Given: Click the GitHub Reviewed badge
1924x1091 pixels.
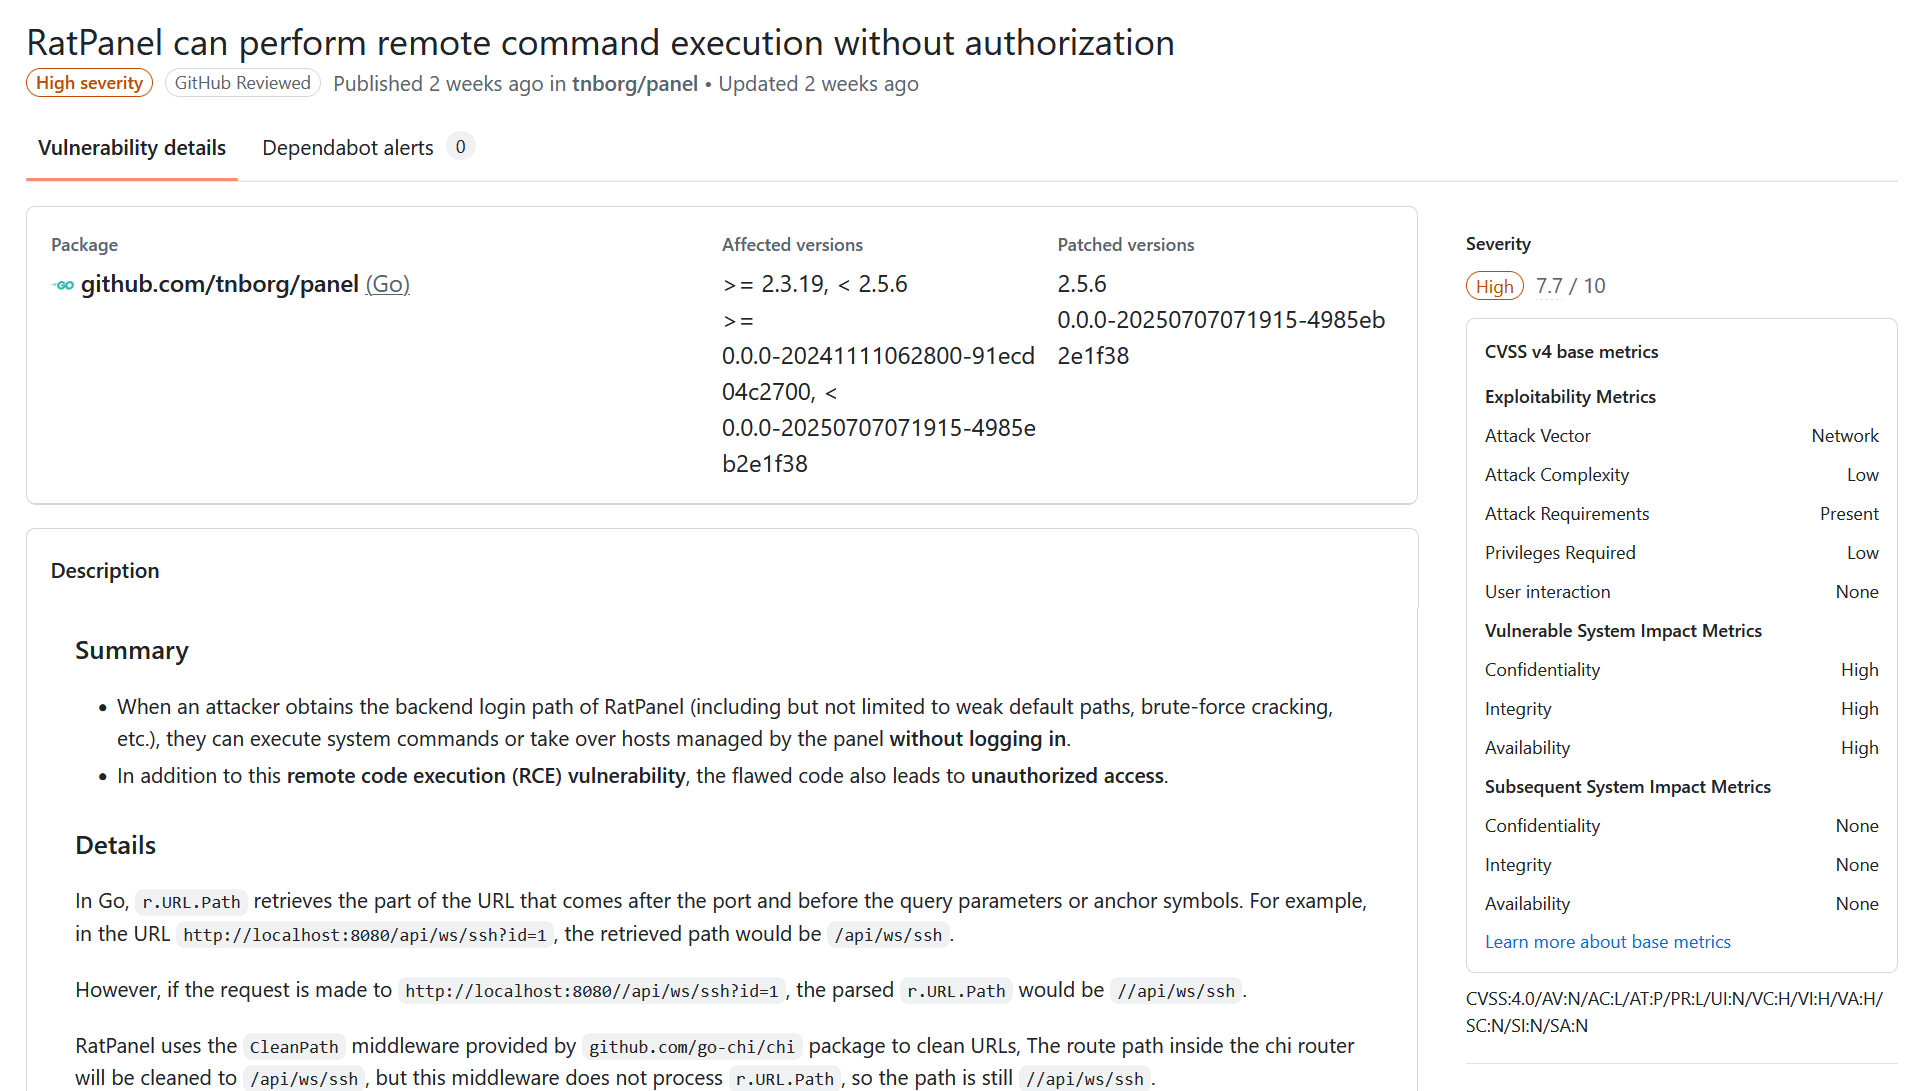Looking at the screenshot, I should (x=242, y=83).
